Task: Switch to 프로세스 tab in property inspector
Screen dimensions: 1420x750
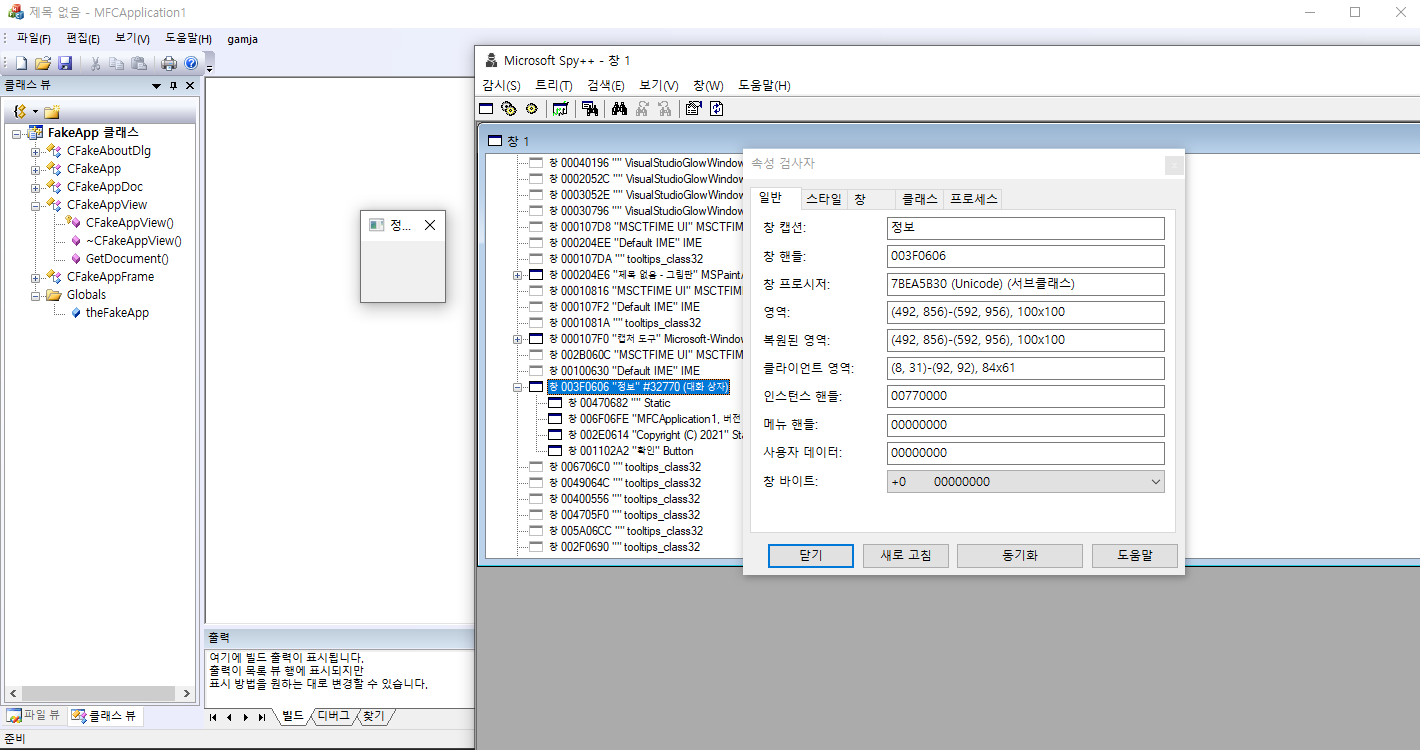Action: [x=973, y=199]
